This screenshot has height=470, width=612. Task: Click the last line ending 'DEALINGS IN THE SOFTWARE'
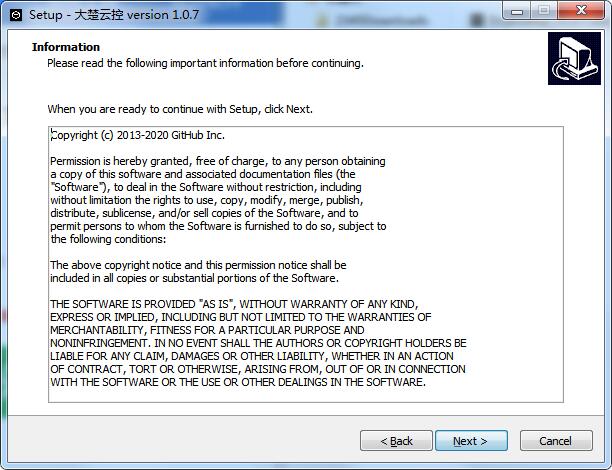(x=238, y=382)
